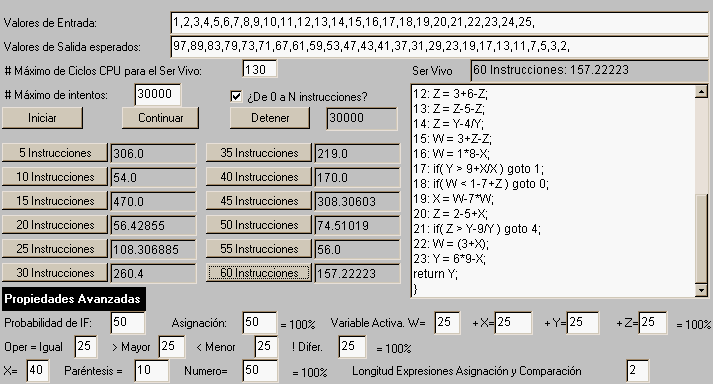The image size is (713, 384).
Task: Toggle the '¿De 0 a N instrucciones?' checkbox
Action: (236, 96)
